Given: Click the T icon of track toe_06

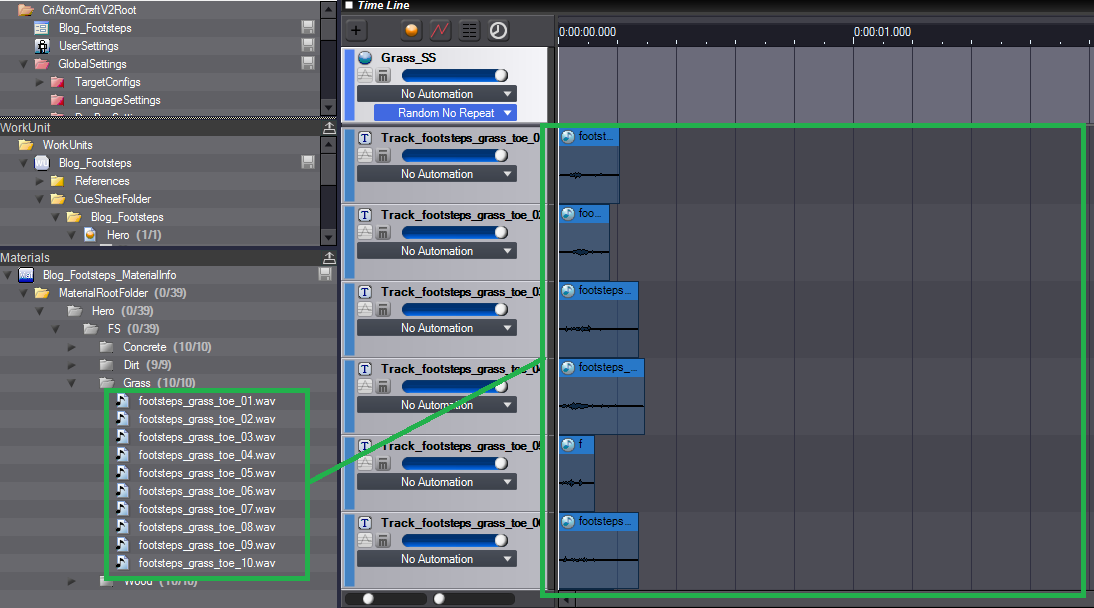Looking at the screenshot, I should coord(365,523).
